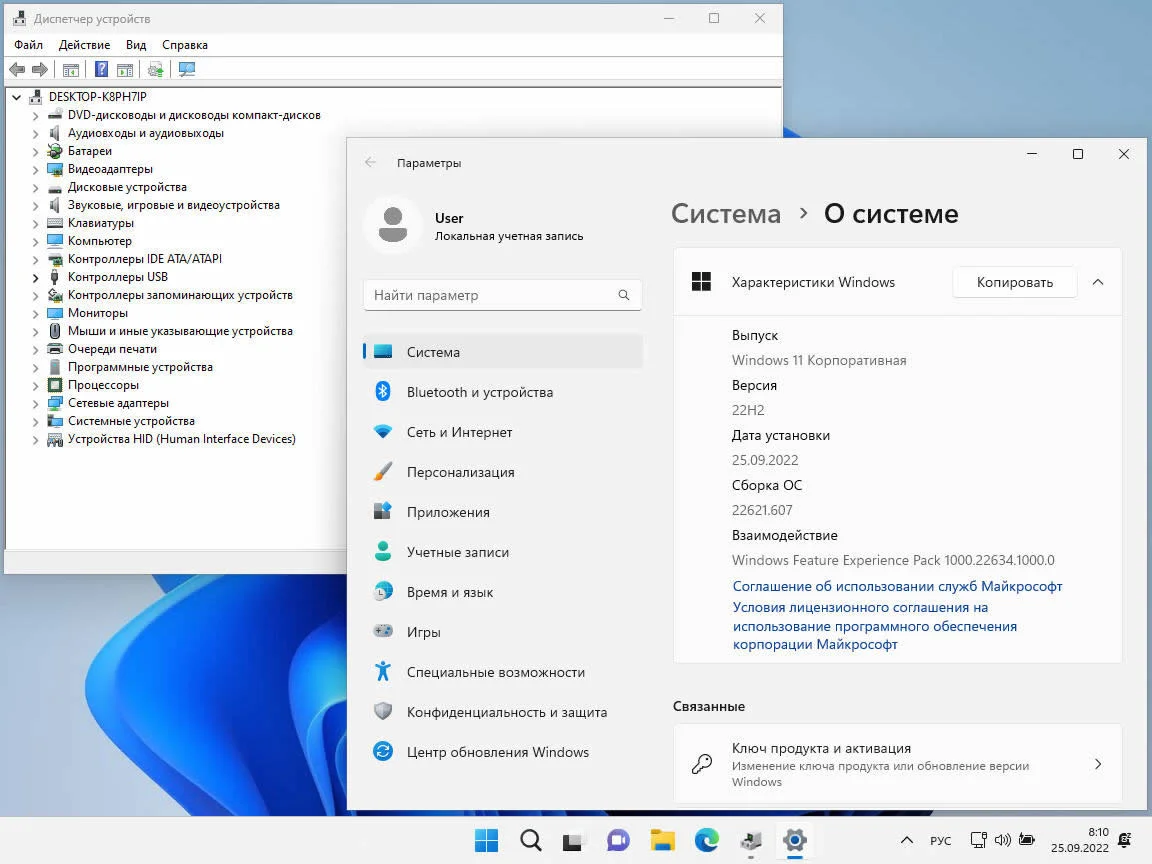Click the Help icon in Device Manager toolbar
Screen dimensions: 1152x864
coord(101,69)
